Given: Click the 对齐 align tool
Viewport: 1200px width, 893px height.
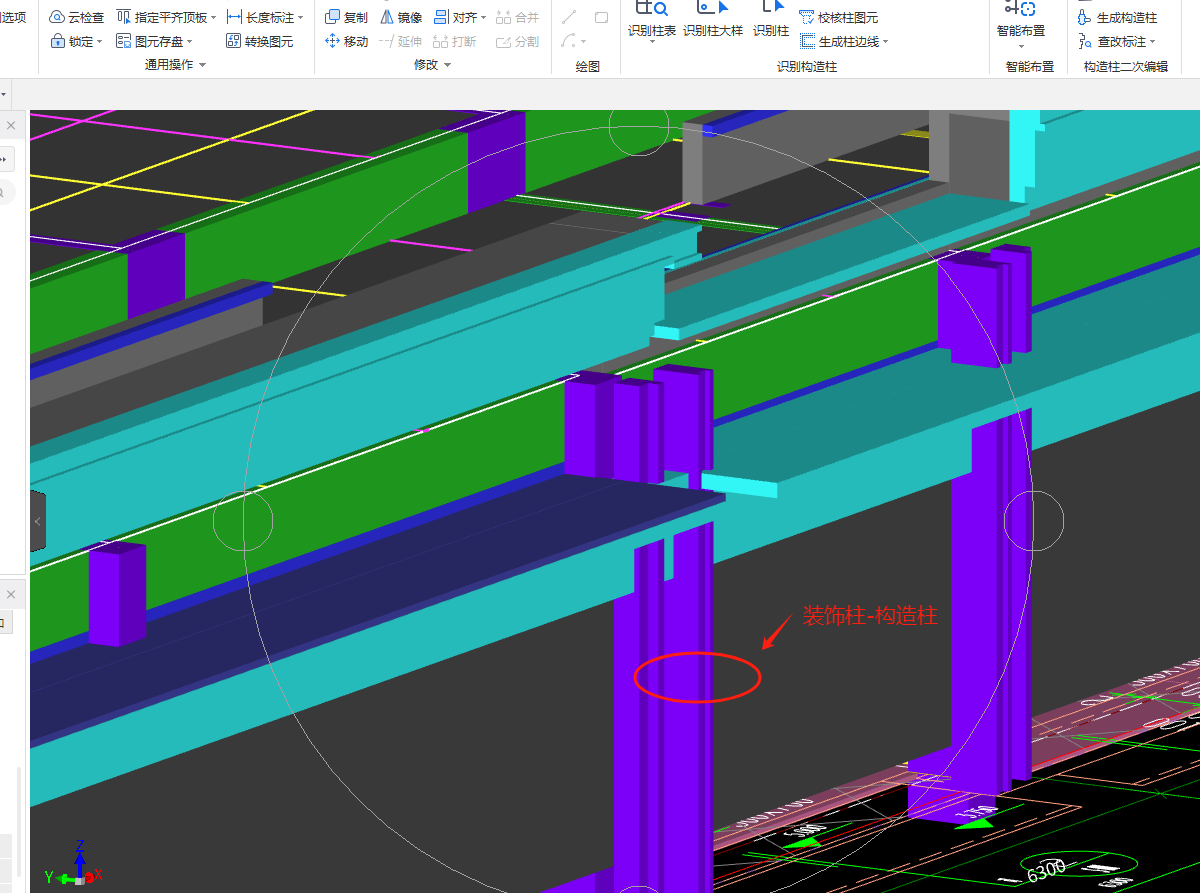Looking at the screenshot, I should coord(455,17).
